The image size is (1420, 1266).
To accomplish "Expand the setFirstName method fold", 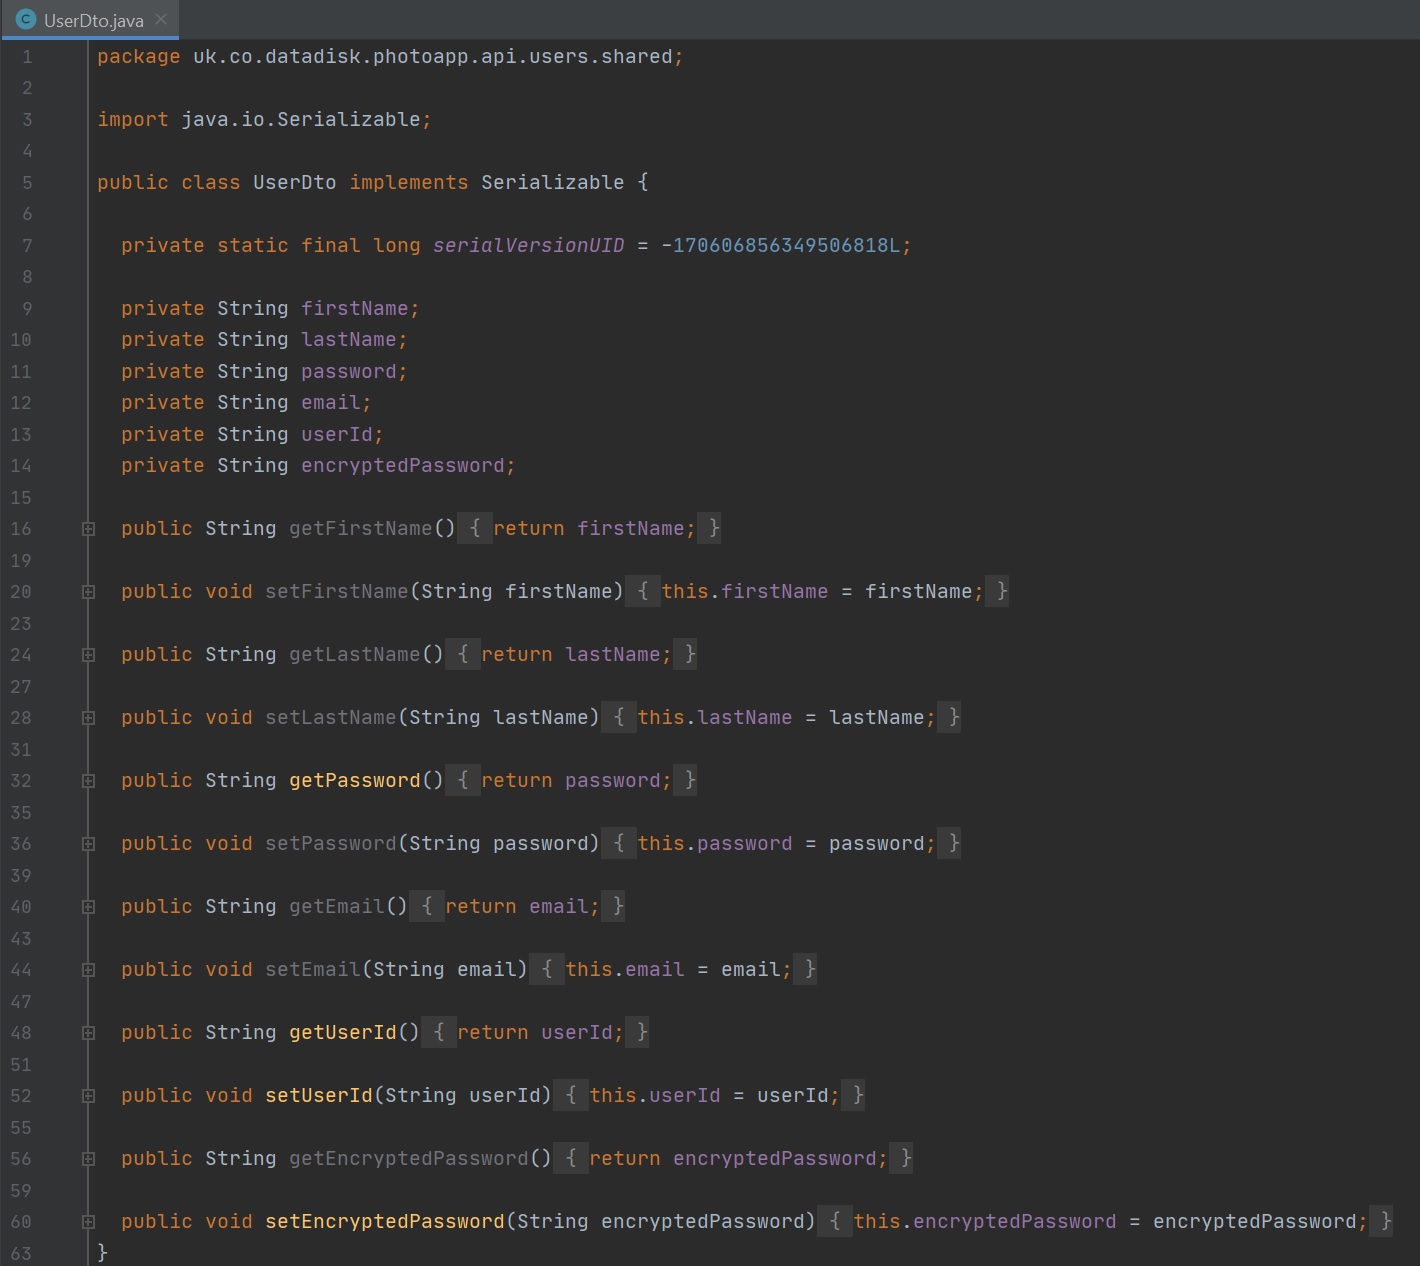I will [88, 592].
